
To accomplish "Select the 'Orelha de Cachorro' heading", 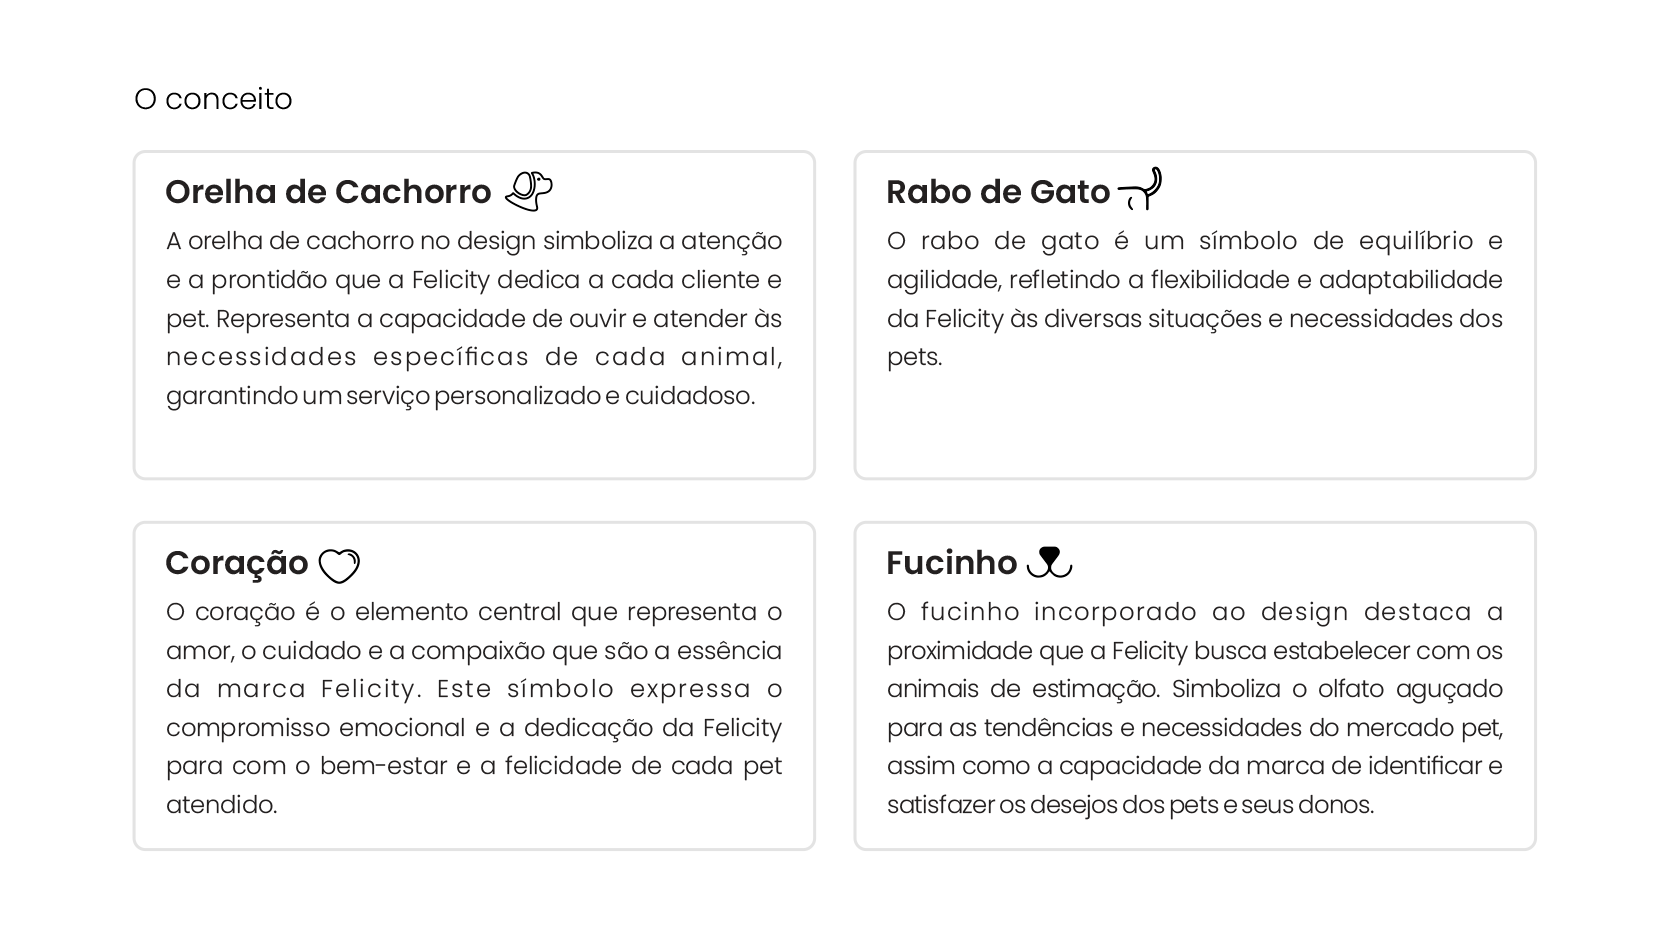I will [x=328, y=192].
